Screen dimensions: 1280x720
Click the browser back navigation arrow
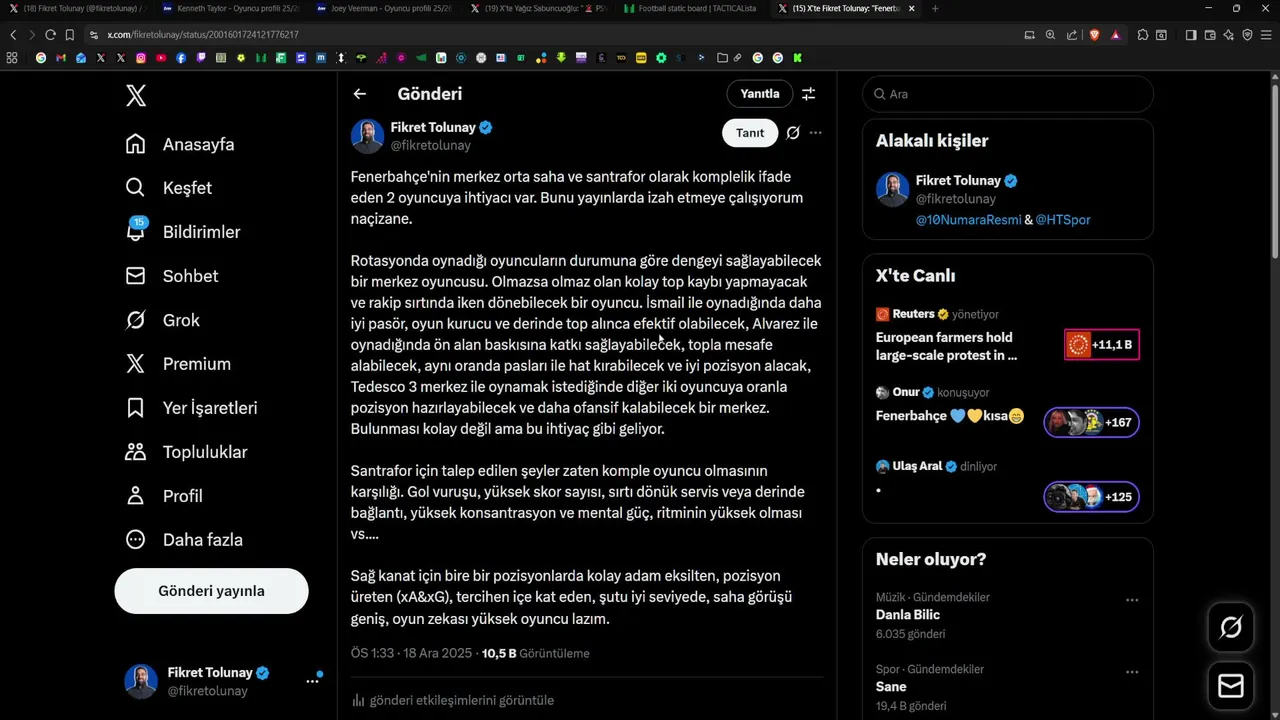click(13, 34)
